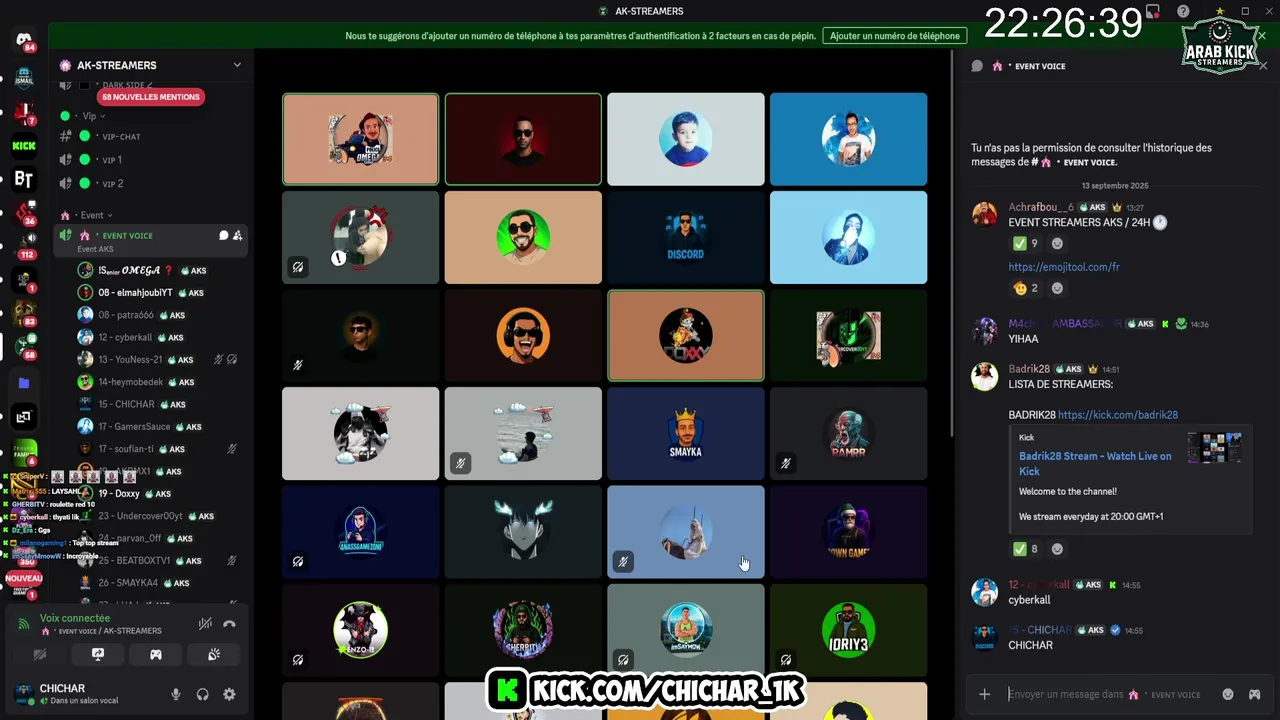Open apps launcher icon in message box
The height and width of the screenshot is (720, 1280).
[x=1254, y=694]
